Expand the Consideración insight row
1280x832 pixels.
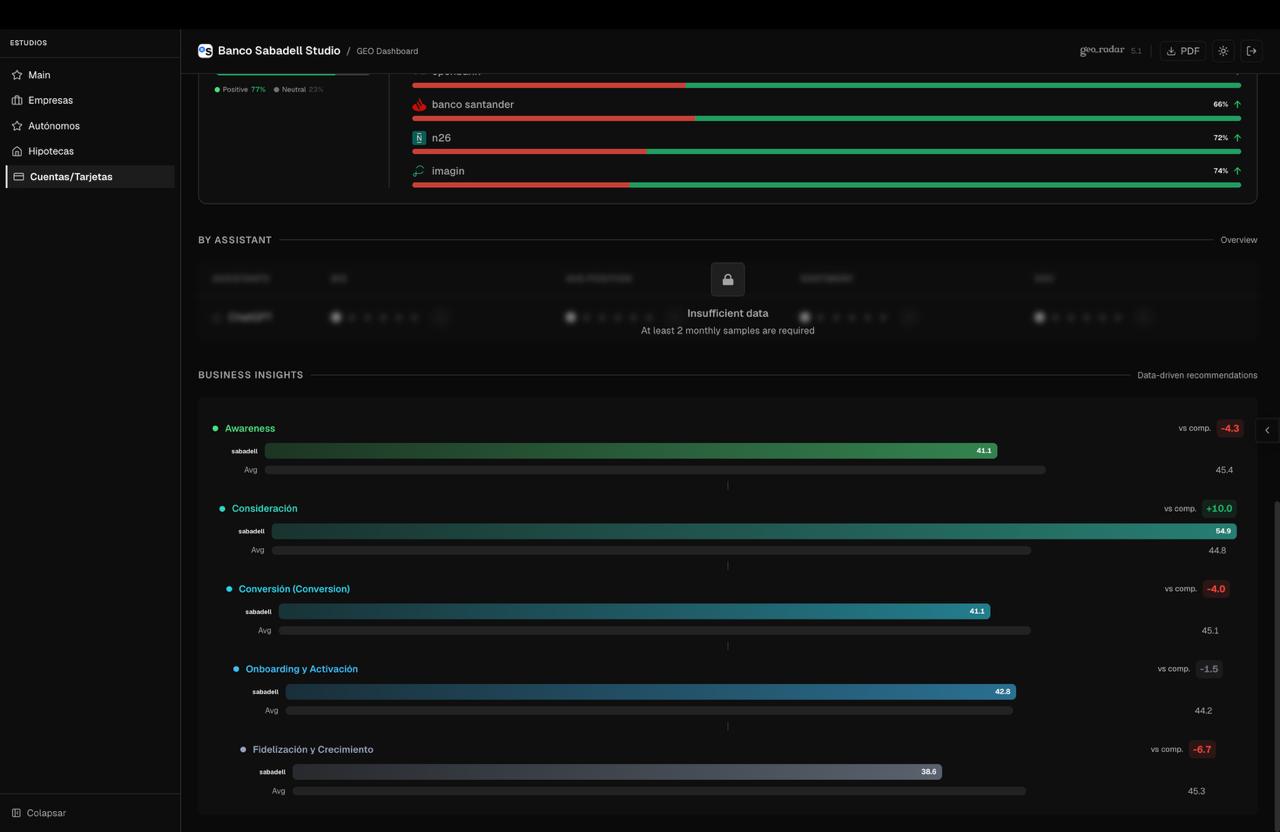[264, 509]
